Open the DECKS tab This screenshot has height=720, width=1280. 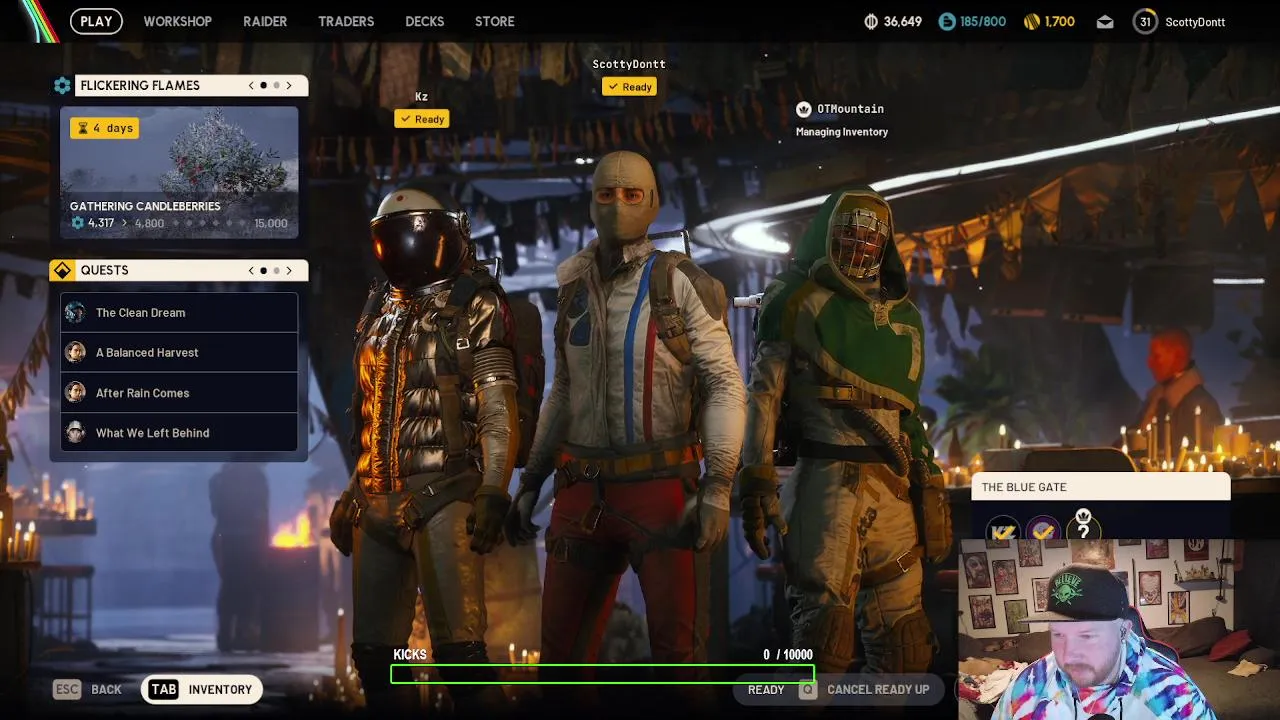[424, 21]
